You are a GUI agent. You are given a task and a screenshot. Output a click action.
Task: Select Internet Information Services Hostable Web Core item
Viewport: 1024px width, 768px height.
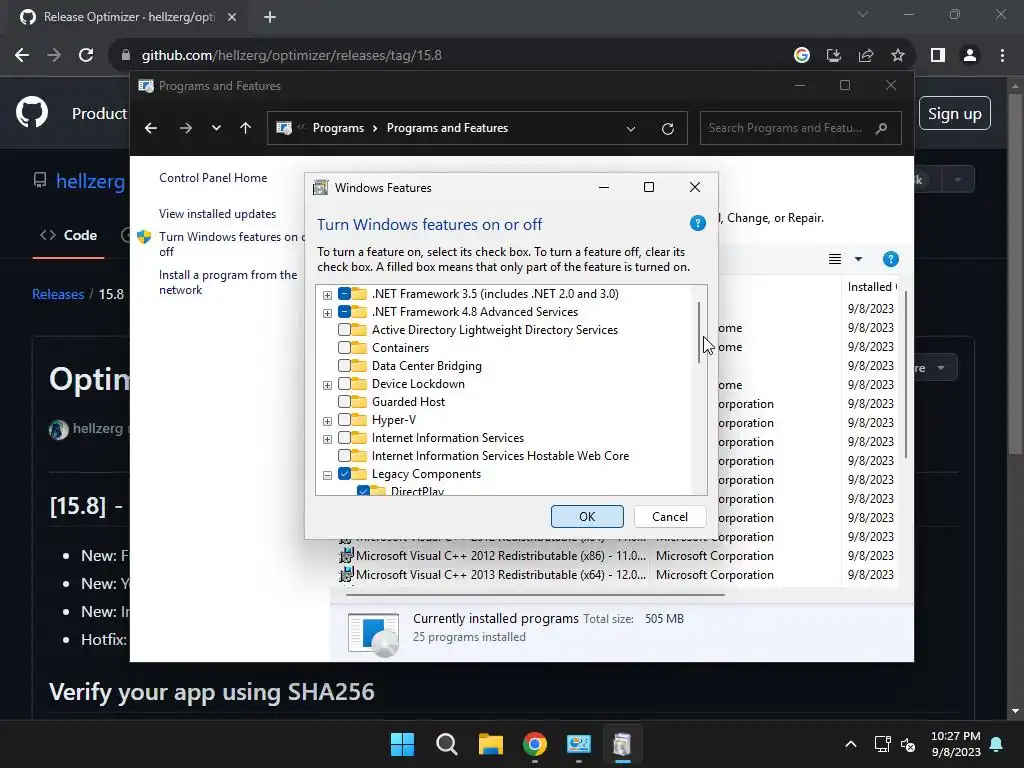(500, 456)
